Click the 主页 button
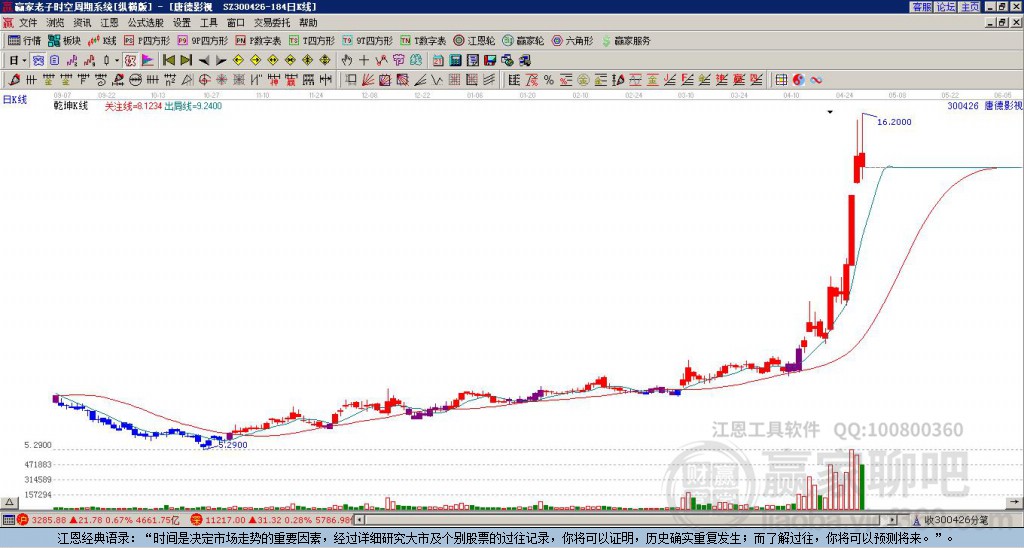This screenshot has height=548, width=1024. (x=970, y=7)
